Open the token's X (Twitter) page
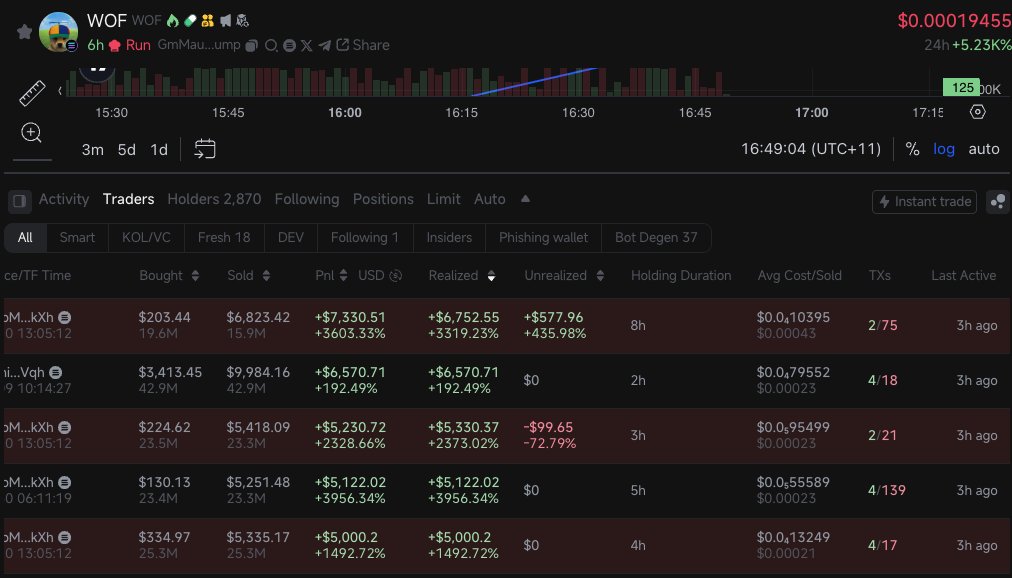Image resolution: width=1012 pixels, height=578 pixels. click(307, 45)
